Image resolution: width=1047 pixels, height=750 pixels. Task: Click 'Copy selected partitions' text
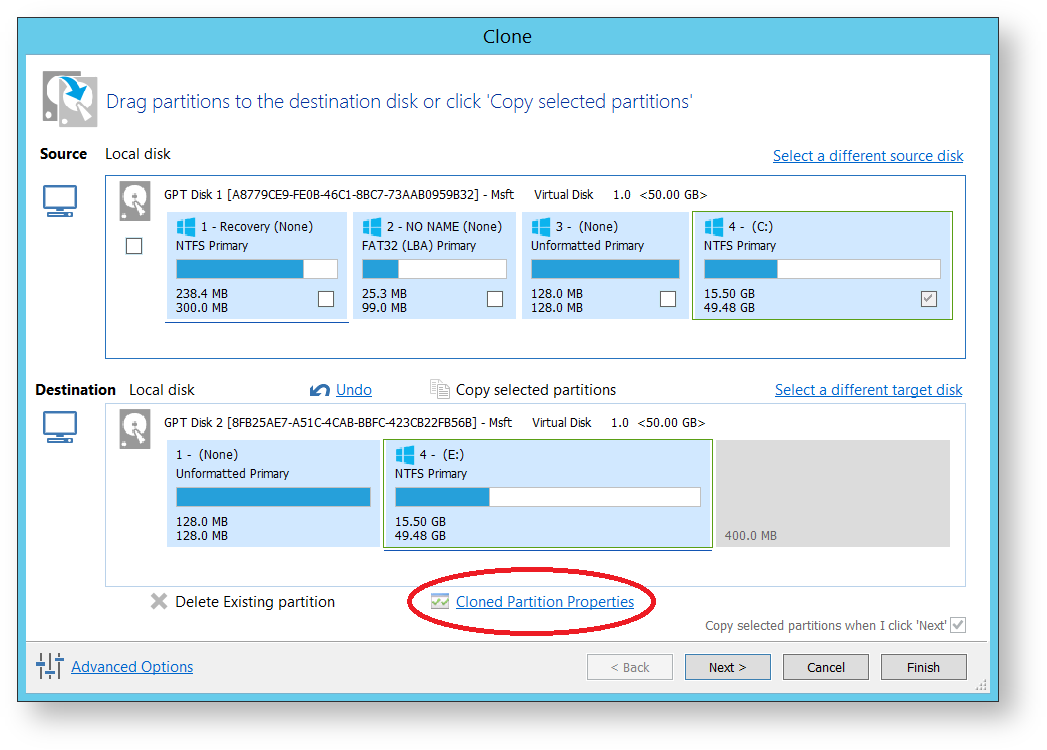[536, 390]
